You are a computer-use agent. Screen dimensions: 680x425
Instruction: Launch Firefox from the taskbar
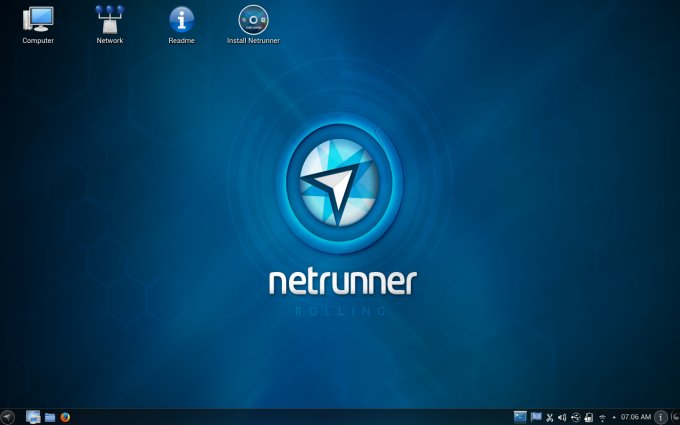(65, 417)
